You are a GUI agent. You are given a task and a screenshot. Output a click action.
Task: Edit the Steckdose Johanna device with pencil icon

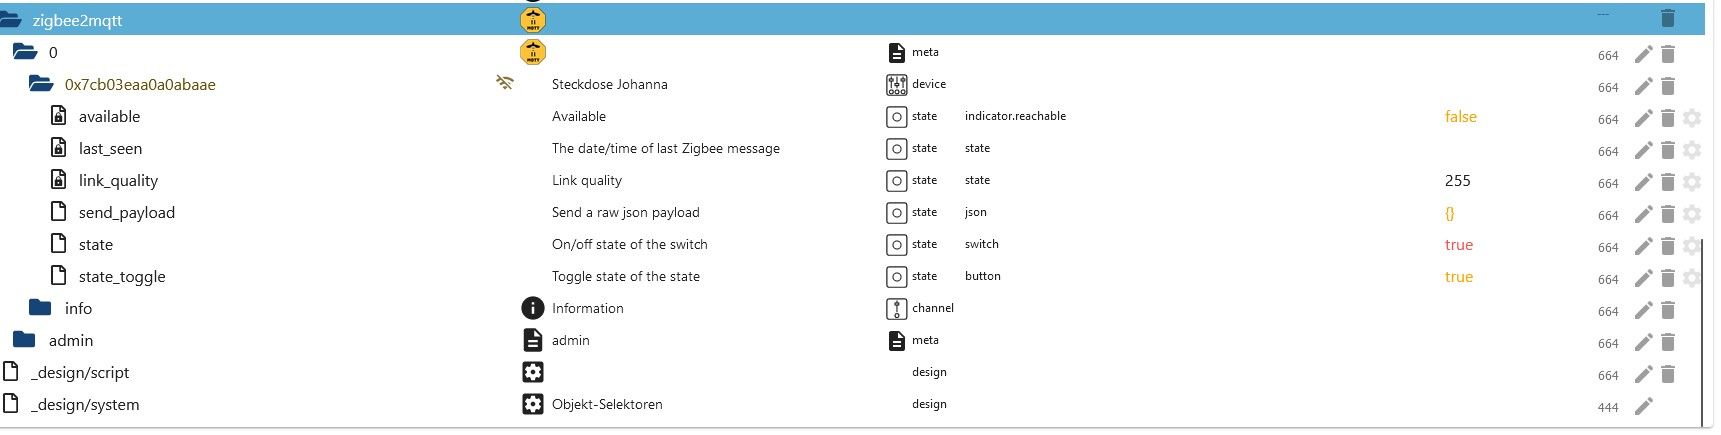pos(1643,86)
